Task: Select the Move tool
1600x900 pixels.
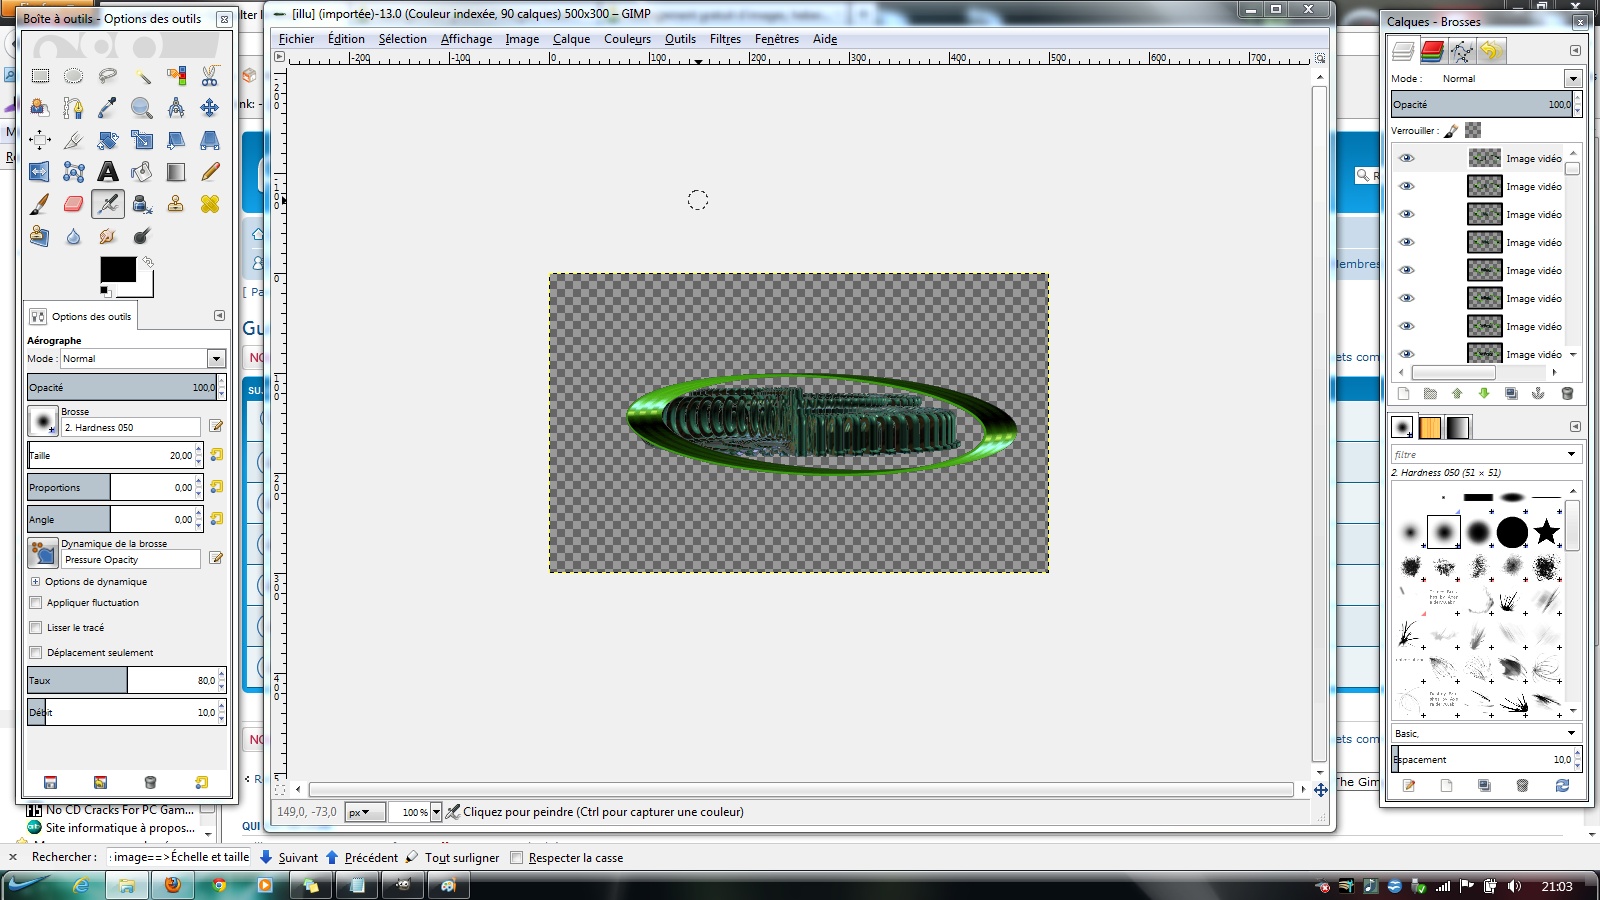Action: (x=210, y=108)
